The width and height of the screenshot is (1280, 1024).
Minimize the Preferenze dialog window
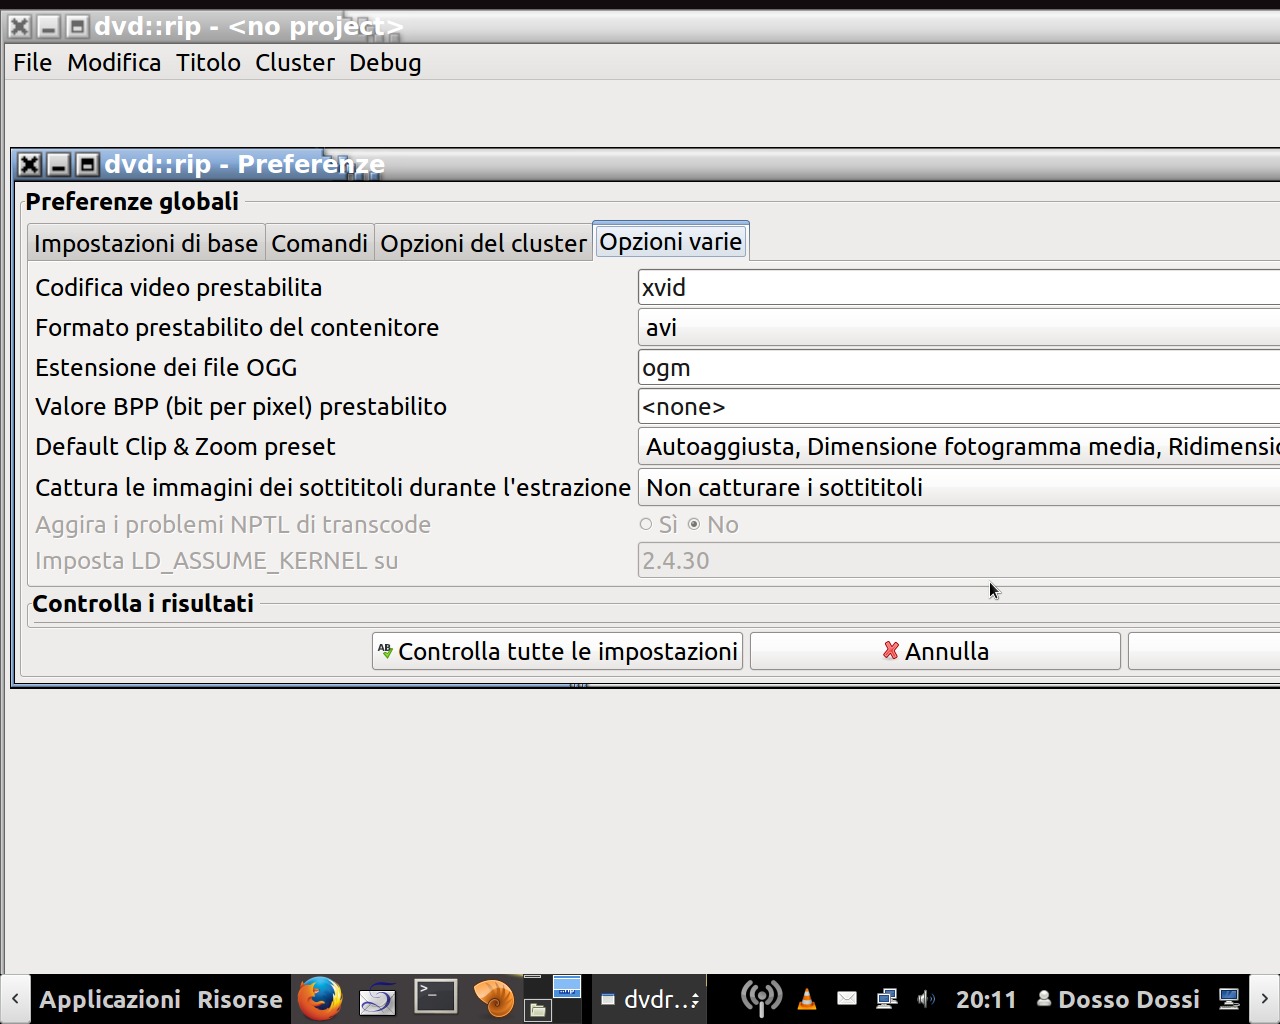(59, 165)
